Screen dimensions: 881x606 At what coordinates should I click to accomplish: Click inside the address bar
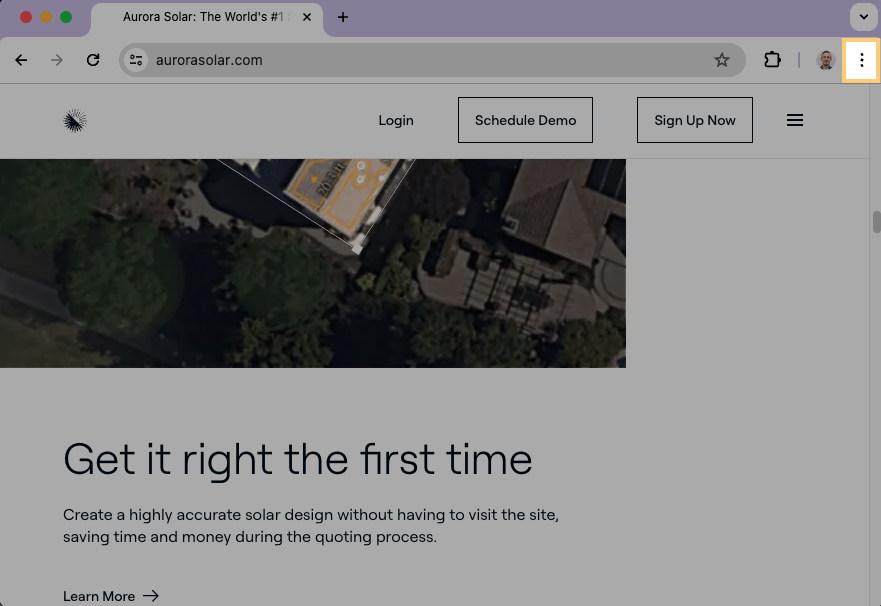tap(400, 60)
